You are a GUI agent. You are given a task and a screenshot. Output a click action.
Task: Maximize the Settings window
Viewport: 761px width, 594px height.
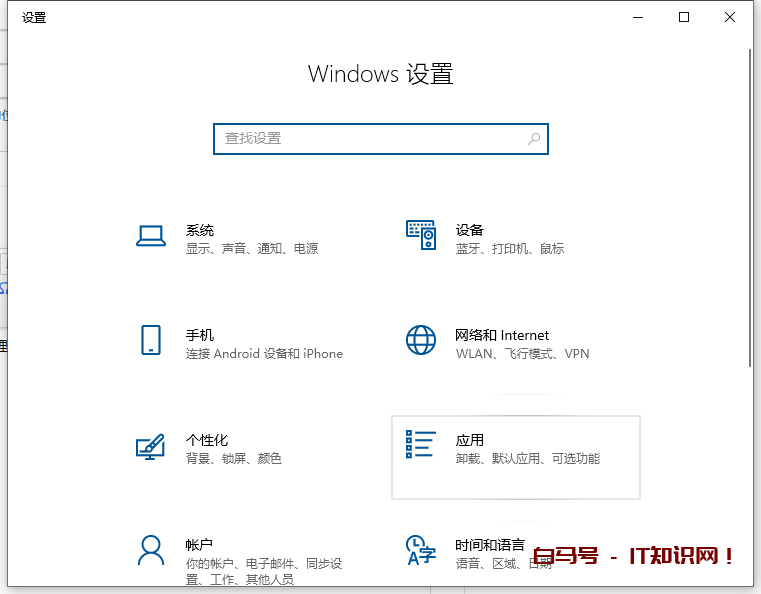tap(684, 17)
